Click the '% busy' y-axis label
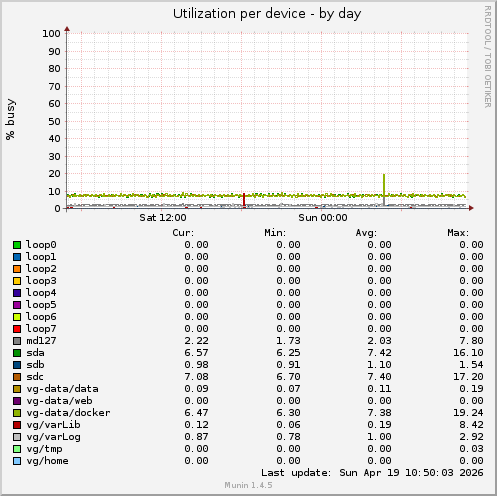The image size is (497, 496). click(10, 119)
